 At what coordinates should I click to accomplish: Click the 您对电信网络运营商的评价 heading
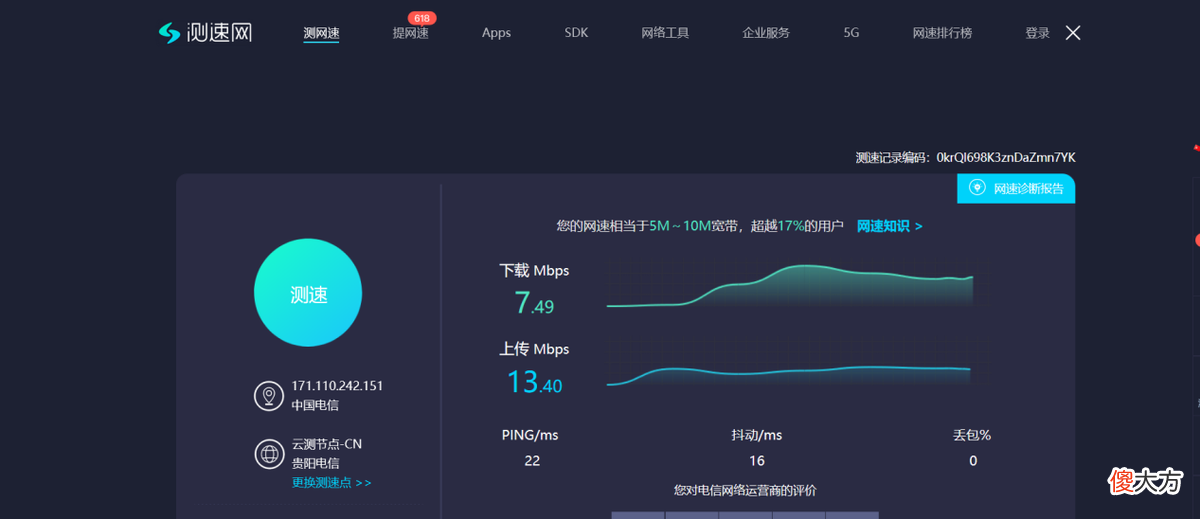[745, 490]
